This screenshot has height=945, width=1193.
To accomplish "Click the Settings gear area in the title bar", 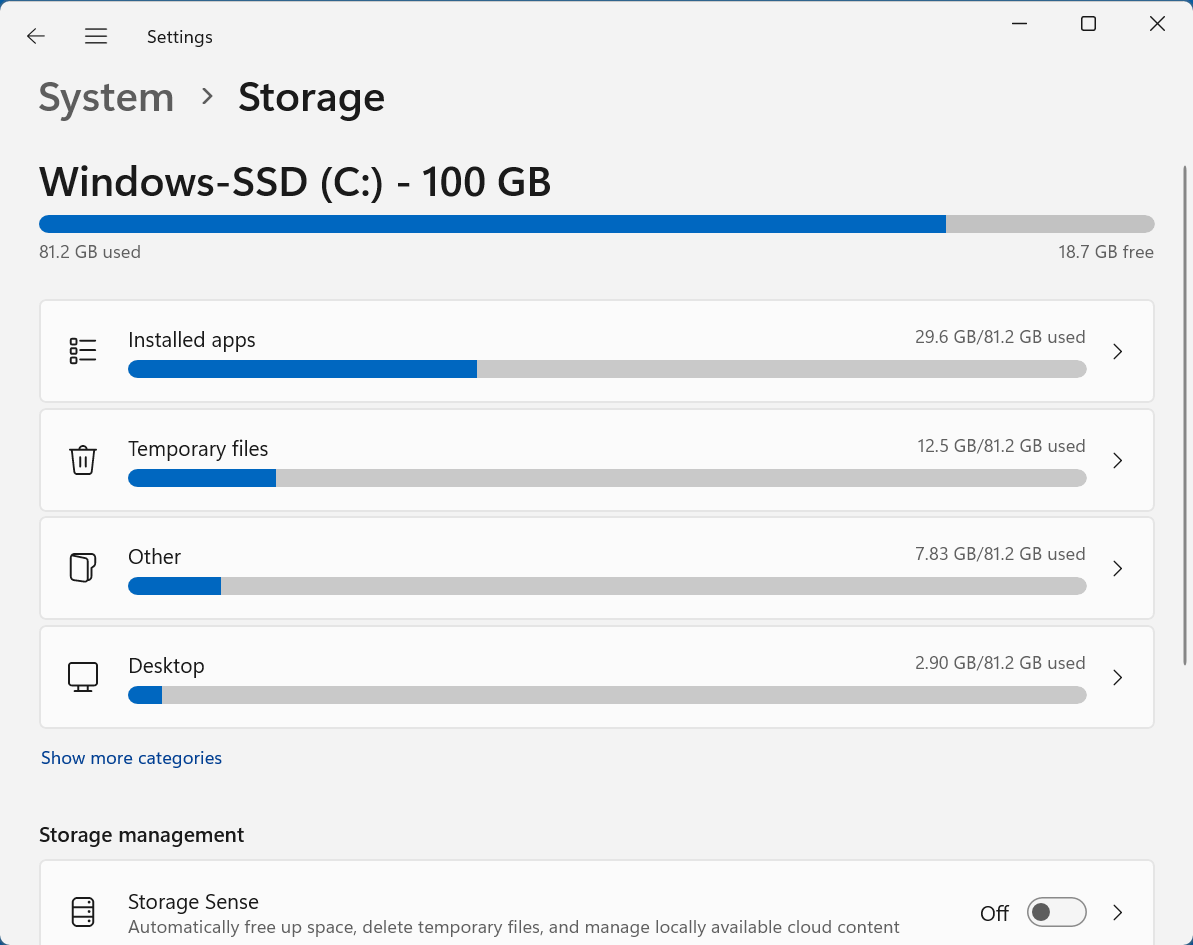I will point(180,36).
